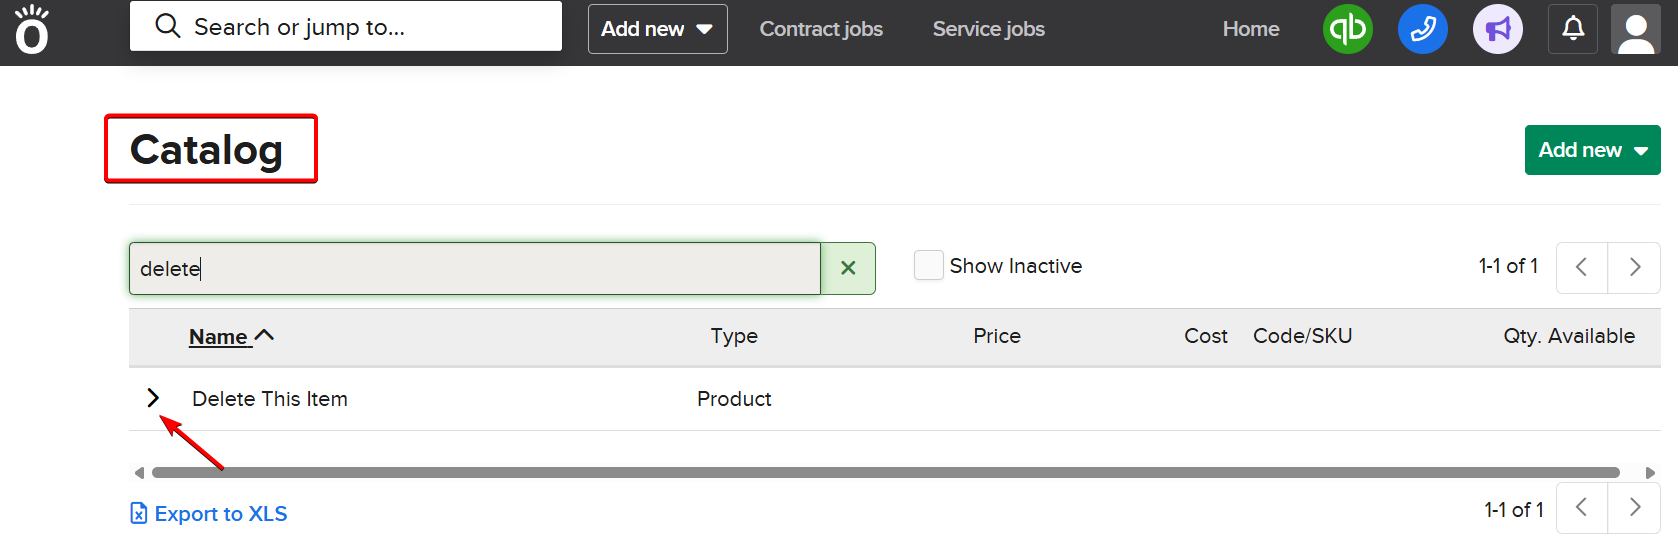
Task: Open the QuickBooks integration icon
Action: point(1347,29)
